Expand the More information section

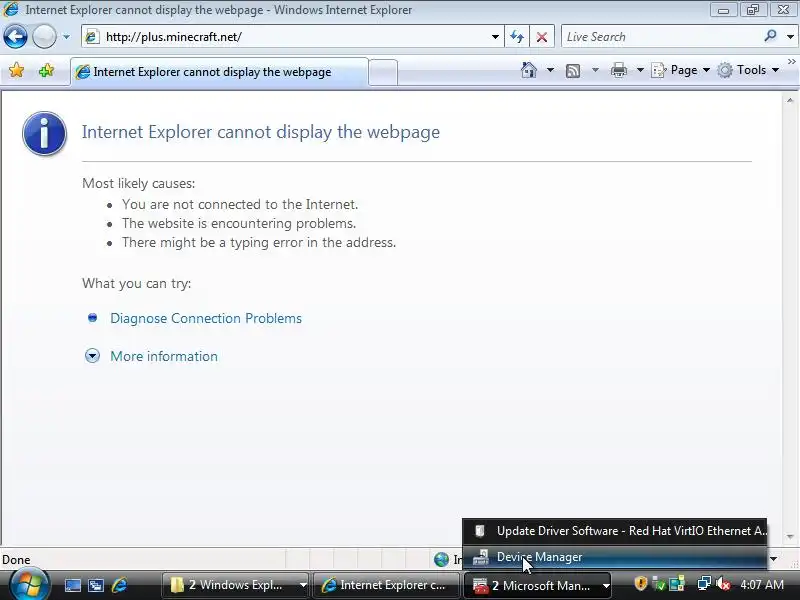click(x=92, y=356)
